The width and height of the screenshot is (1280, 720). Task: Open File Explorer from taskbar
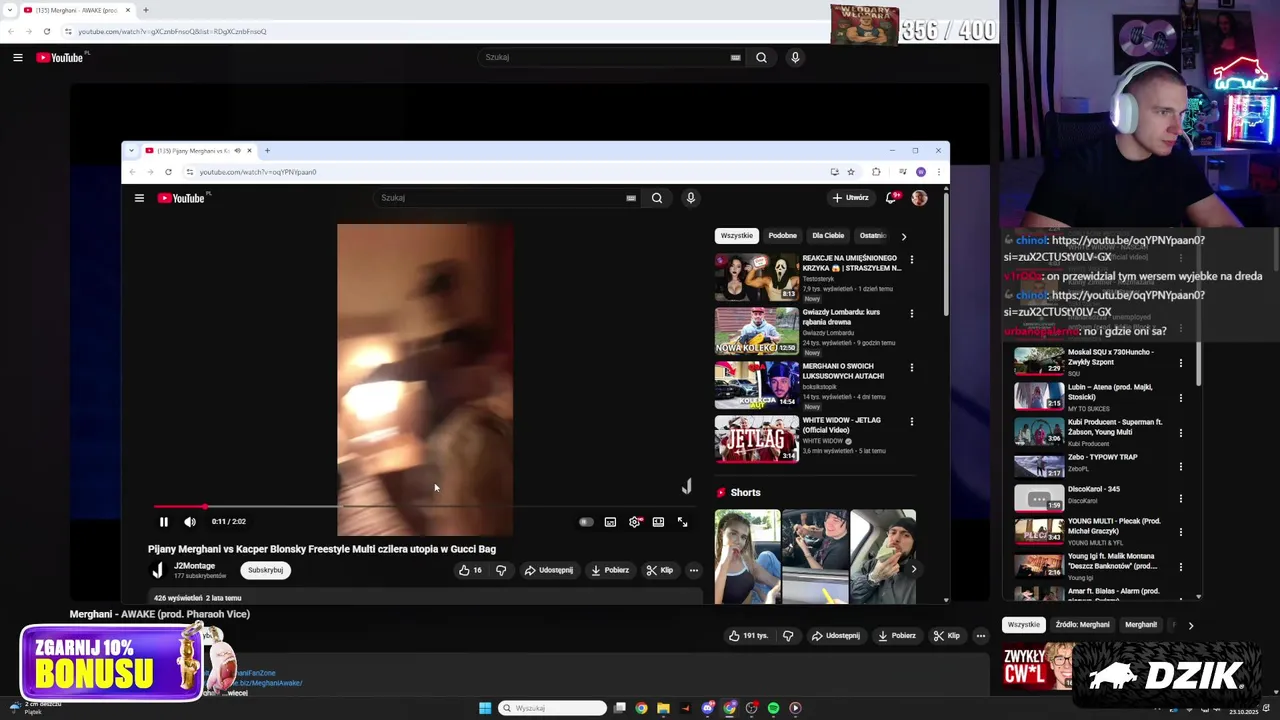point(663,708)
